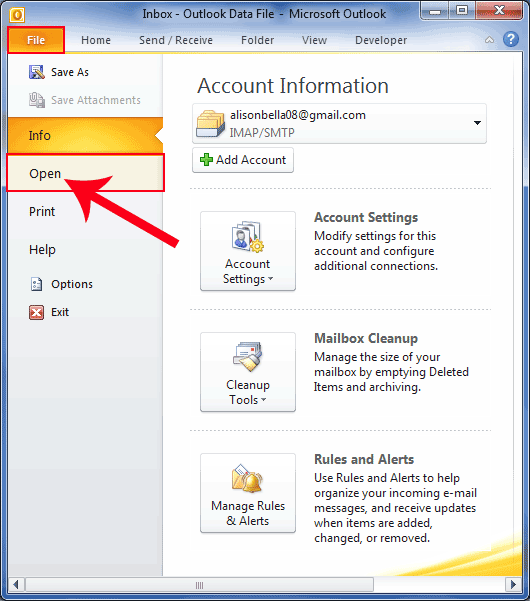The height and width of the screenshot is (601, 530).
Task: Click the horizontal scrollbar right arrow
Action: pyautogui.click(x=514, y=585)
